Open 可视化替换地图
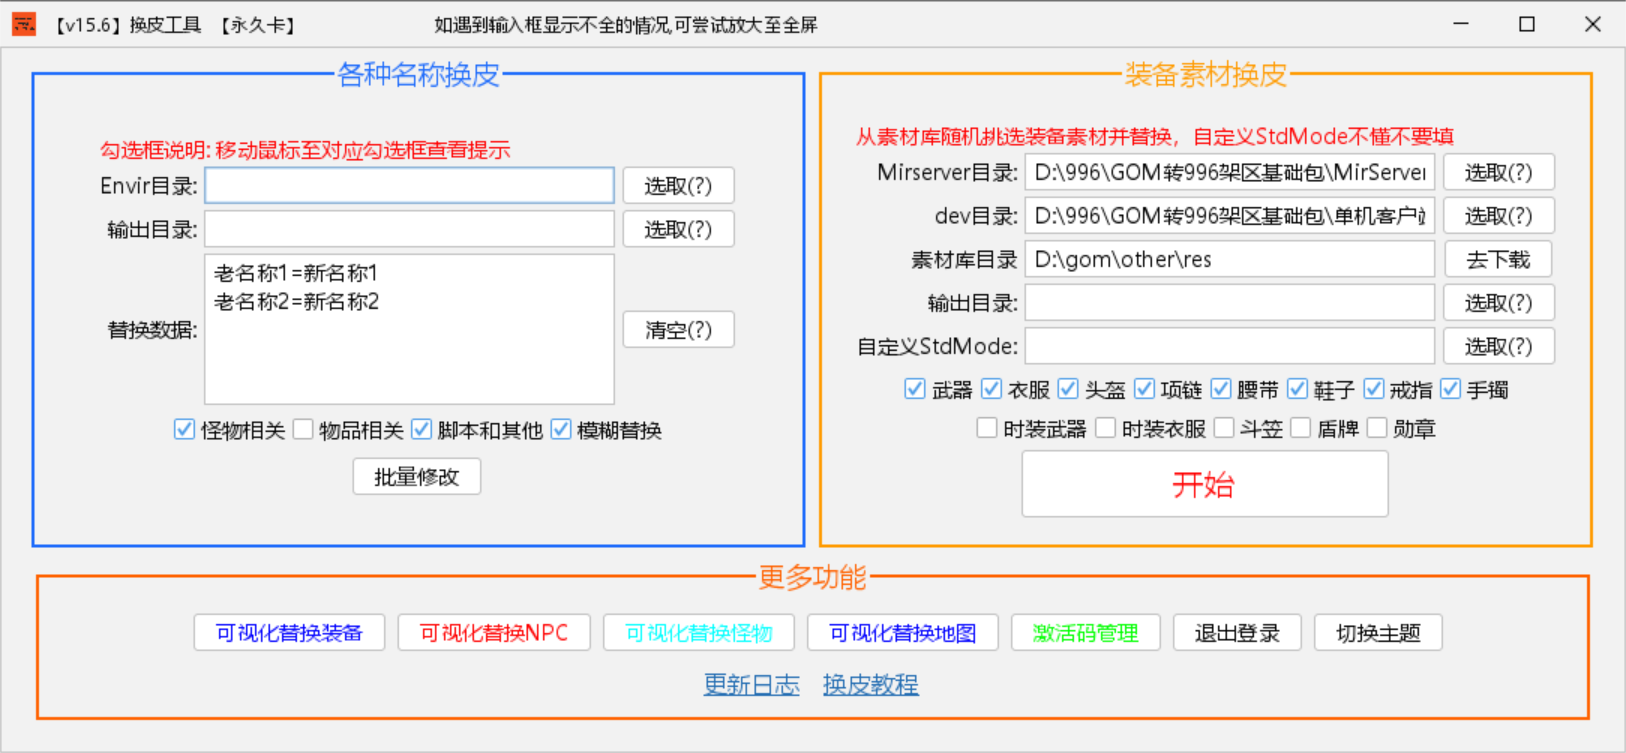Image resolution: width=1626 pixels, height=753 pixels. [x=903, y=632]
